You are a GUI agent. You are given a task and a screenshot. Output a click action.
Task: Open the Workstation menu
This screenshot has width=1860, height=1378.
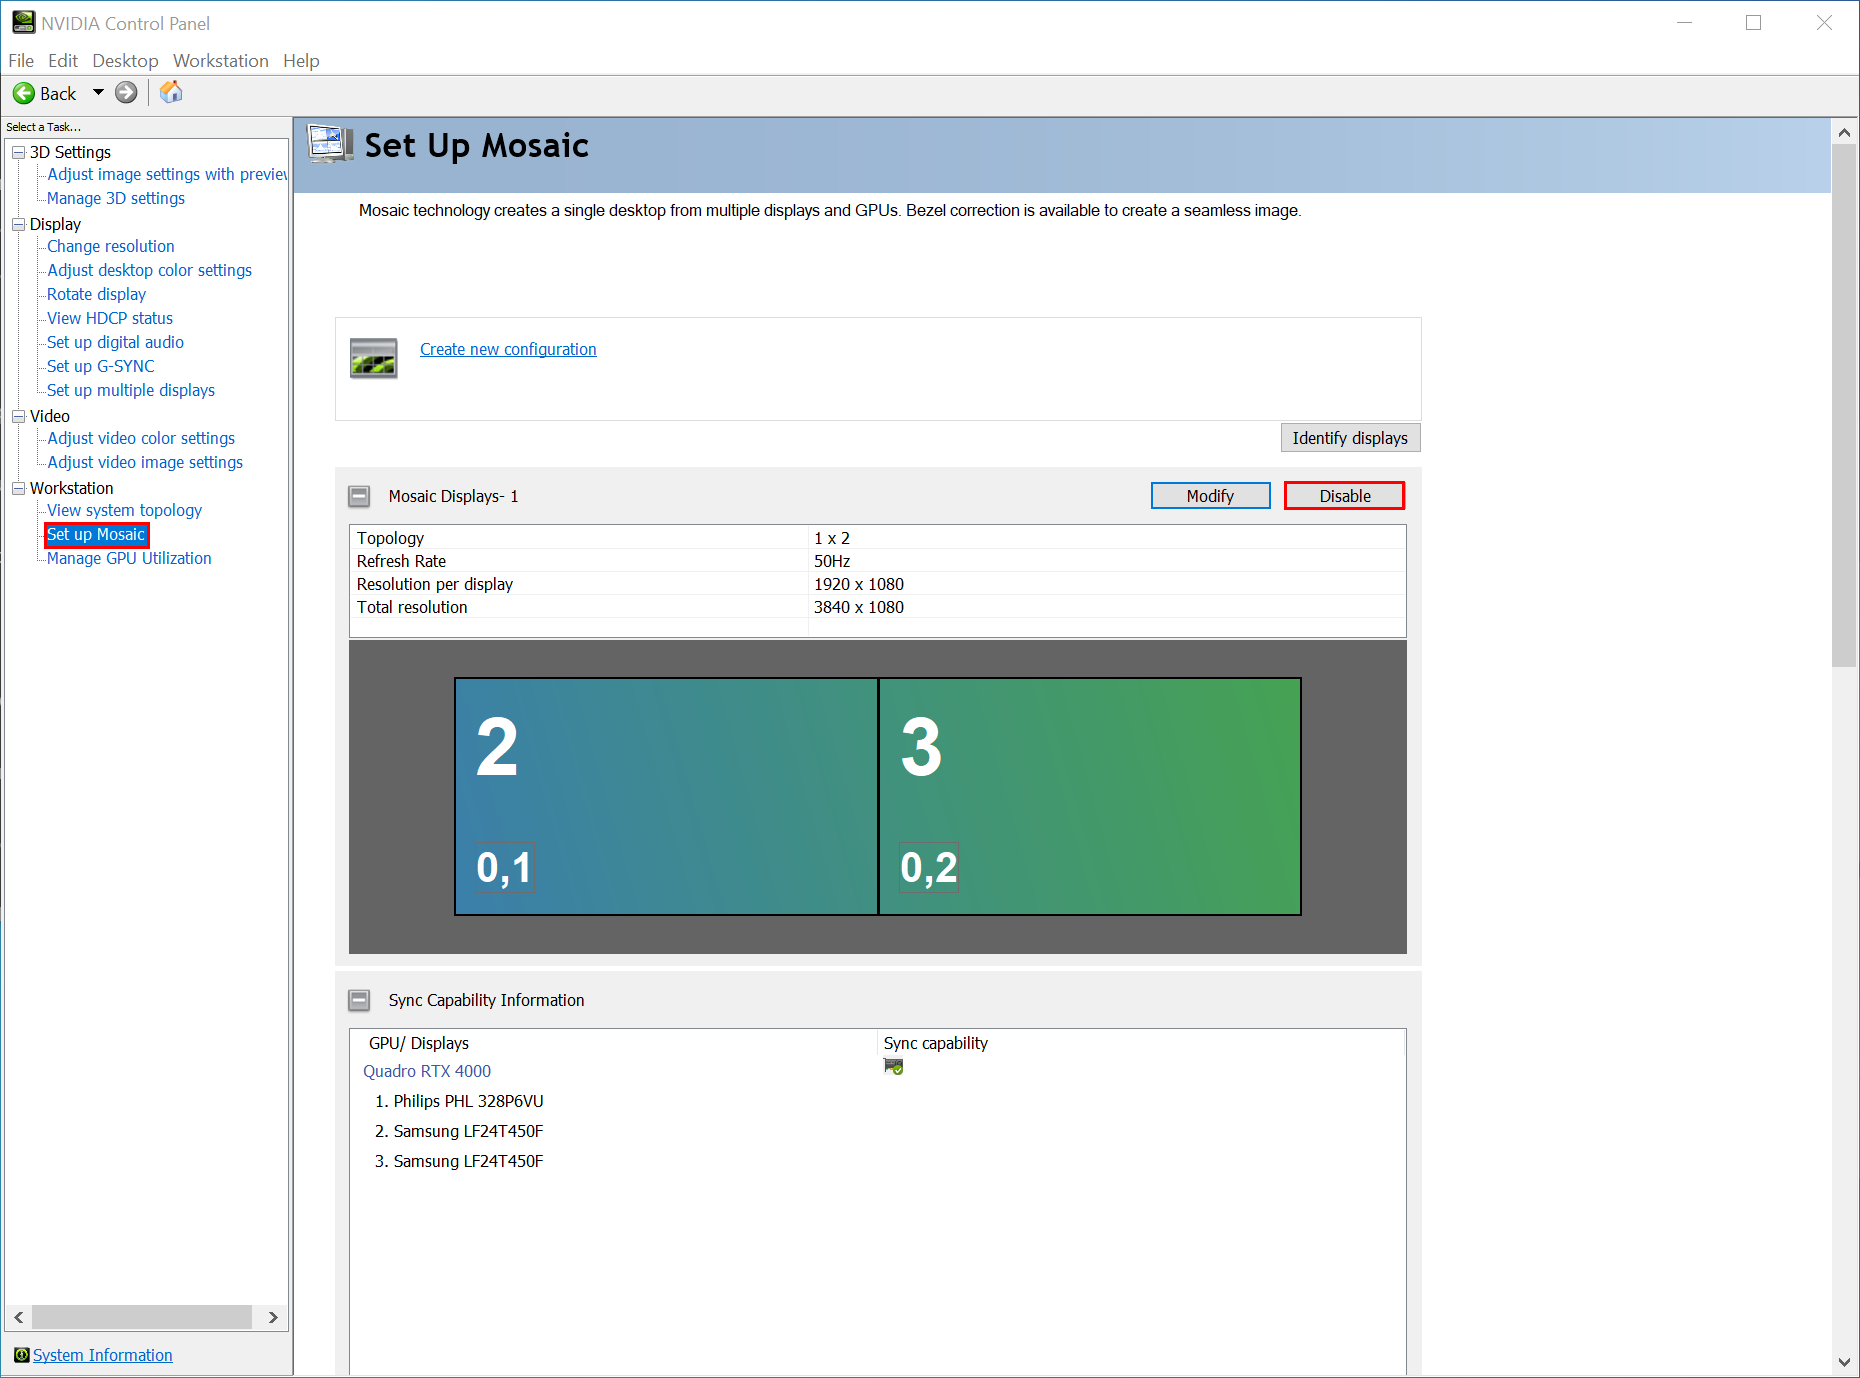click(x=220, y=61)
